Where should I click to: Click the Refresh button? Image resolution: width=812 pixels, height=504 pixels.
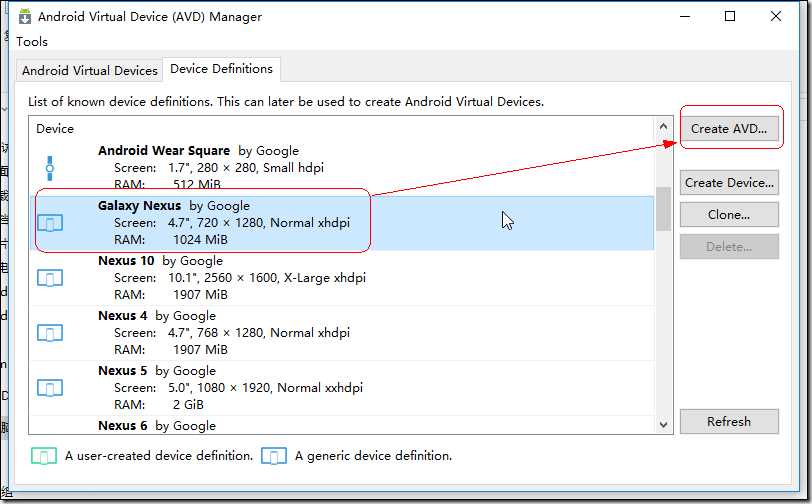click(x=729, y=422)
